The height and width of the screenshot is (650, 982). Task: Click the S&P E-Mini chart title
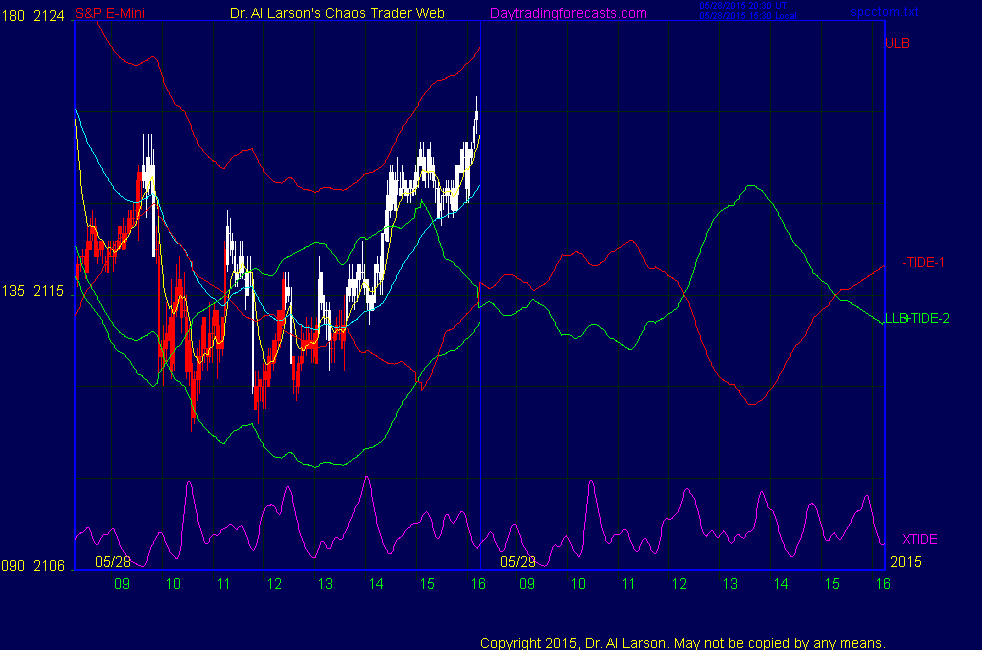[x=110, y=13]
